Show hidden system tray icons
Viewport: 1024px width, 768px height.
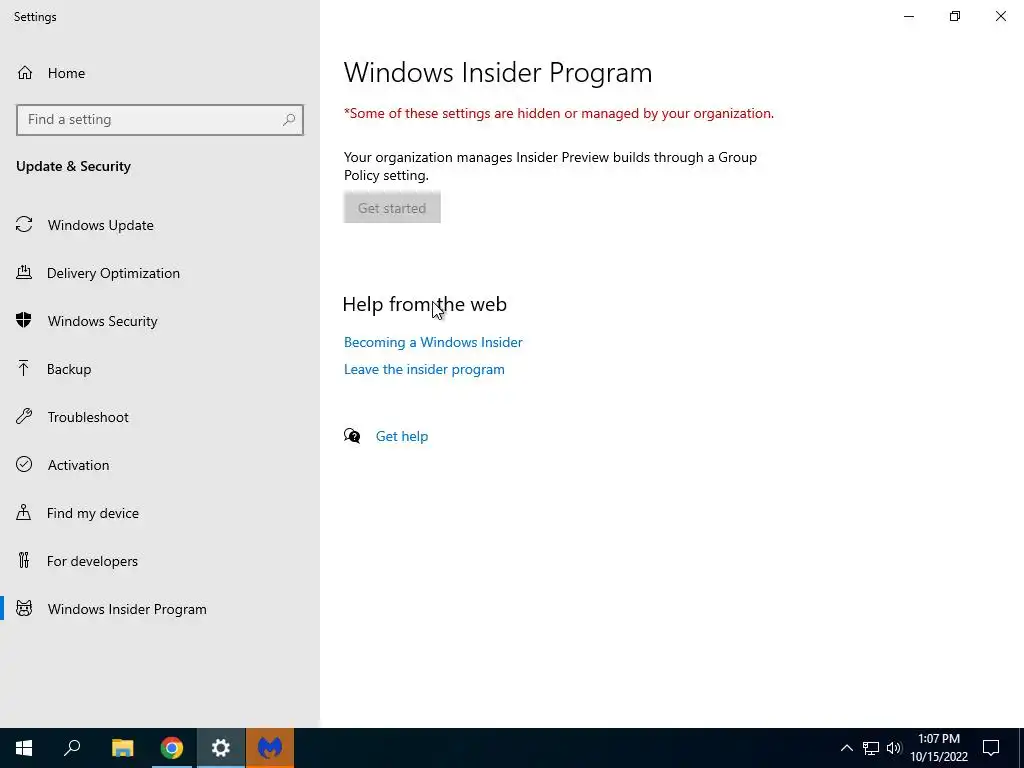click(846, 748)
